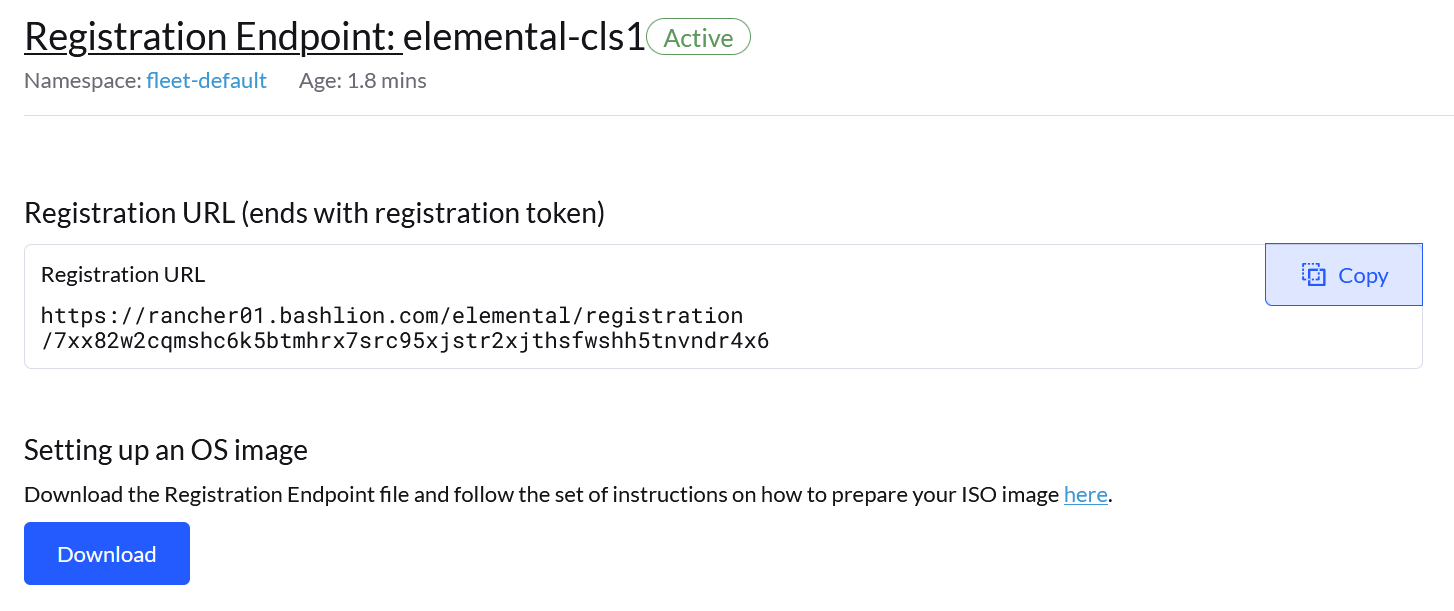1454x611 pixels.
Task: Click the elemental-cls1 endpoint name
Action: pos(521,35)
